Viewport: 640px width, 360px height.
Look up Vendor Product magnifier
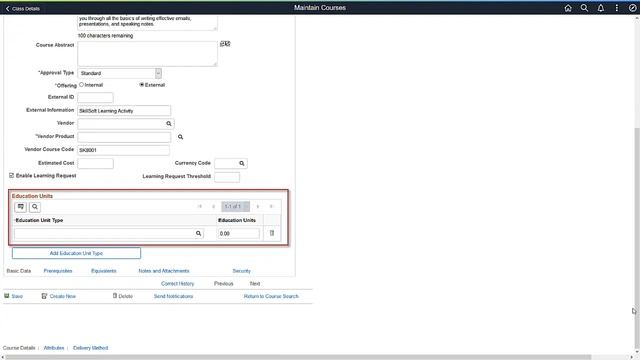pos(180,137)
